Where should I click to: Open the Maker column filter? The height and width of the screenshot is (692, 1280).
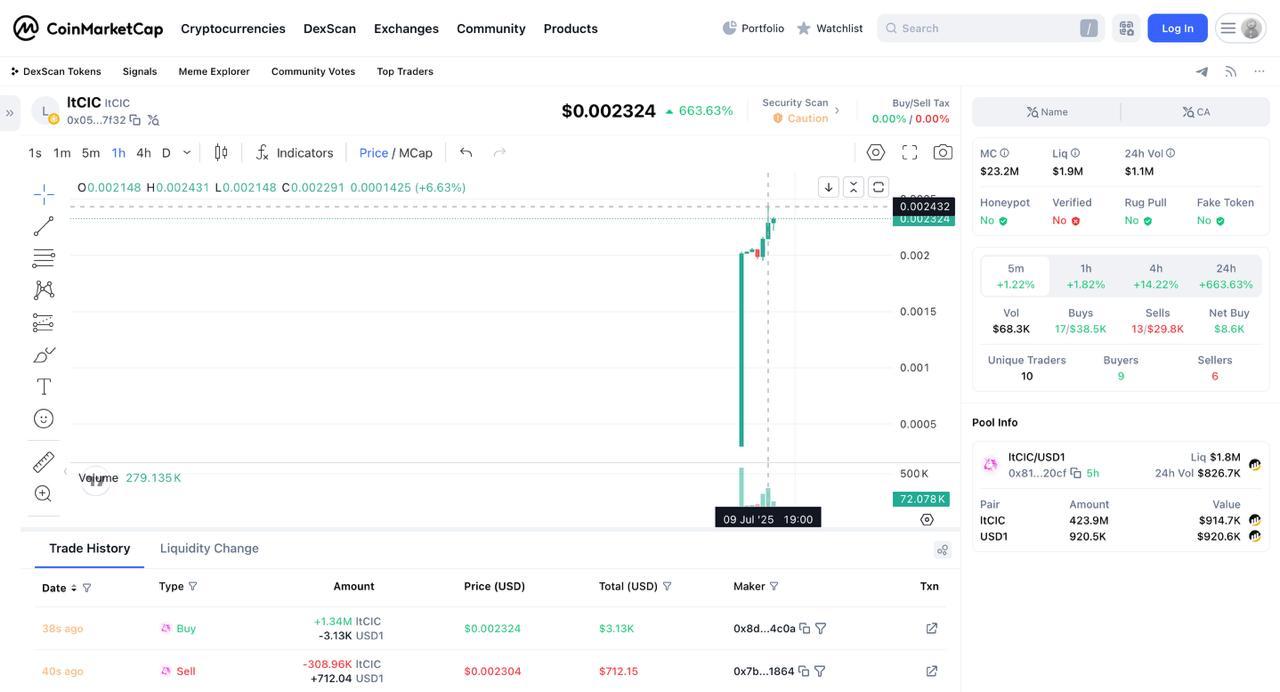tap(774, 586)
